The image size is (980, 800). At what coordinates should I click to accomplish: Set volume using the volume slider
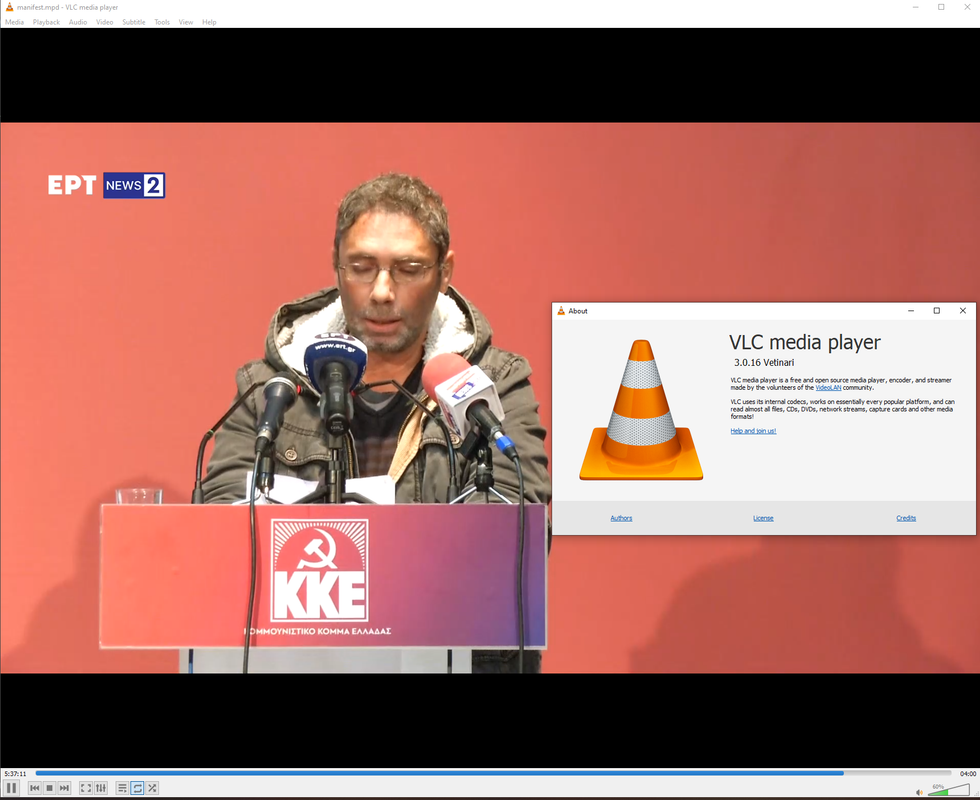(x=949, y=791)
